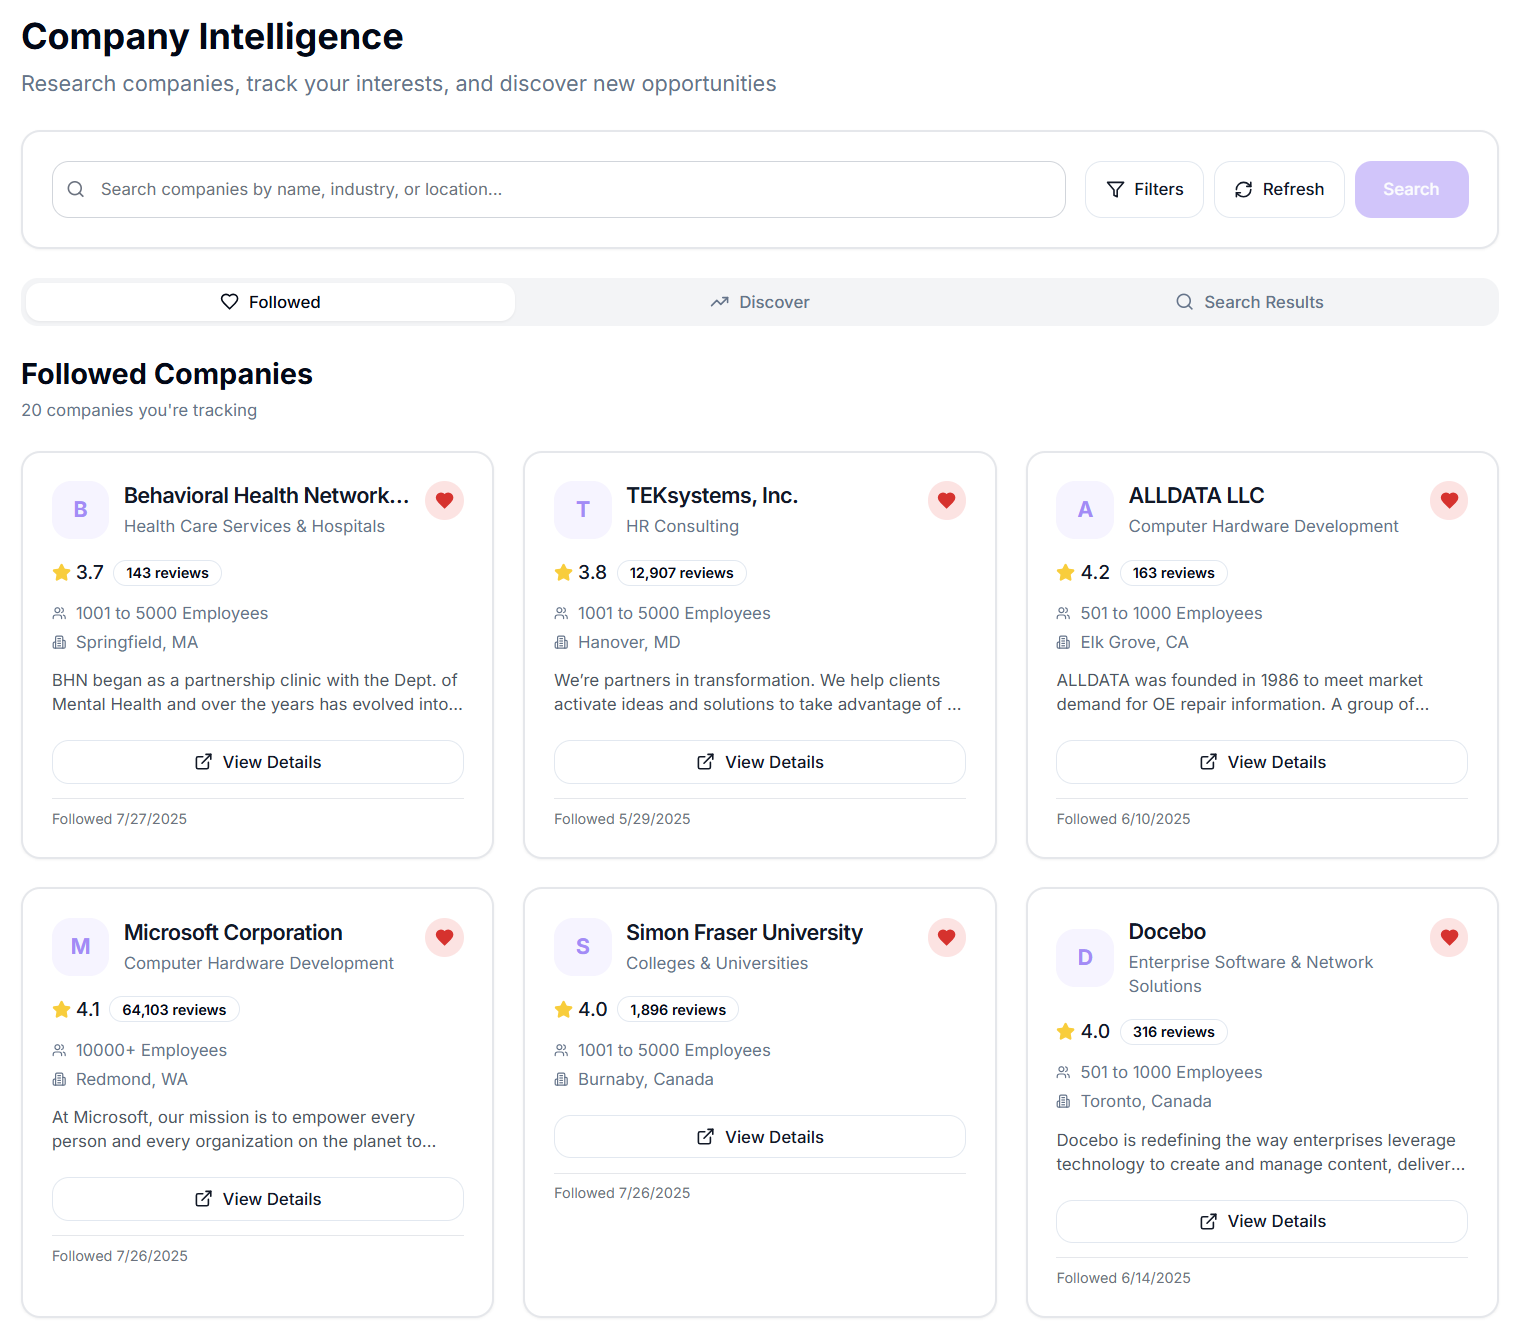Click the star icon beside Simon Fraser's 4.0
The image size is (1522, 1336).
coord(563,1010)
